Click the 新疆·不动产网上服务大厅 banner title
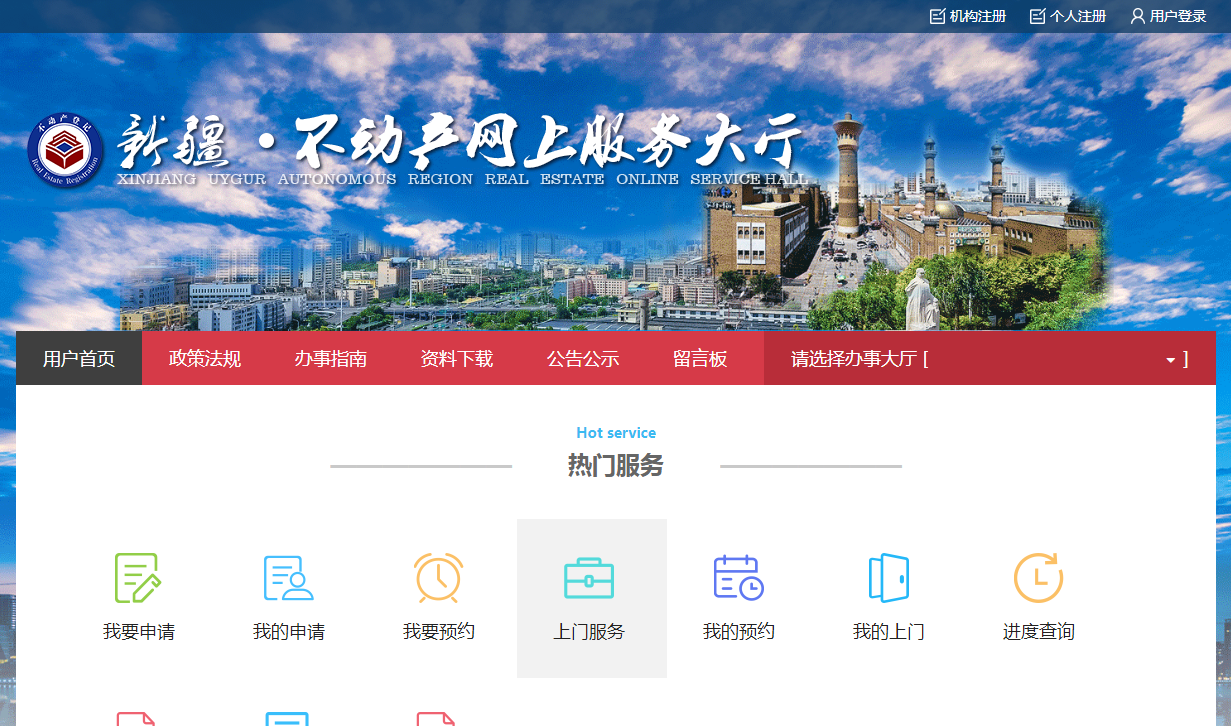Screen dimensions: 1231x726 pos(461,143)
